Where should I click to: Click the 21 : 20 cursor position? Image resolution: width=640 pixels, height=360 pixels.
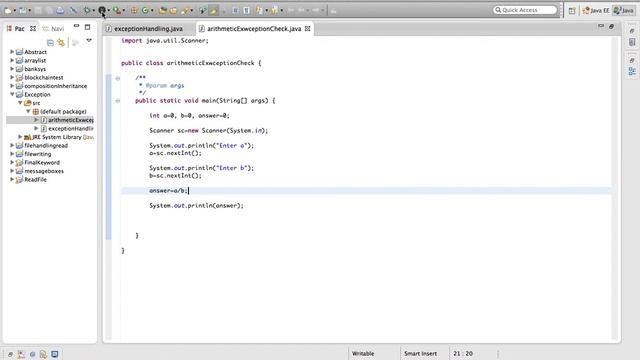(463, 353)
